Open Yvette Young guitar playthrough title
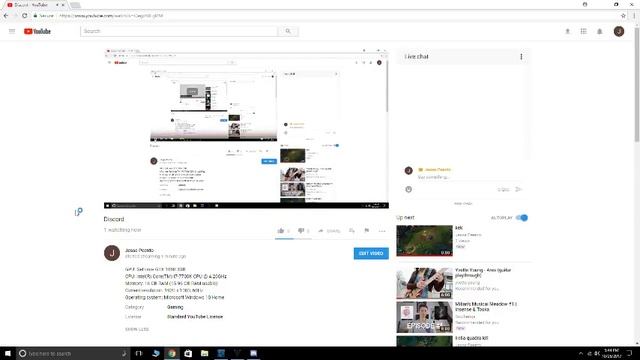 483,273
